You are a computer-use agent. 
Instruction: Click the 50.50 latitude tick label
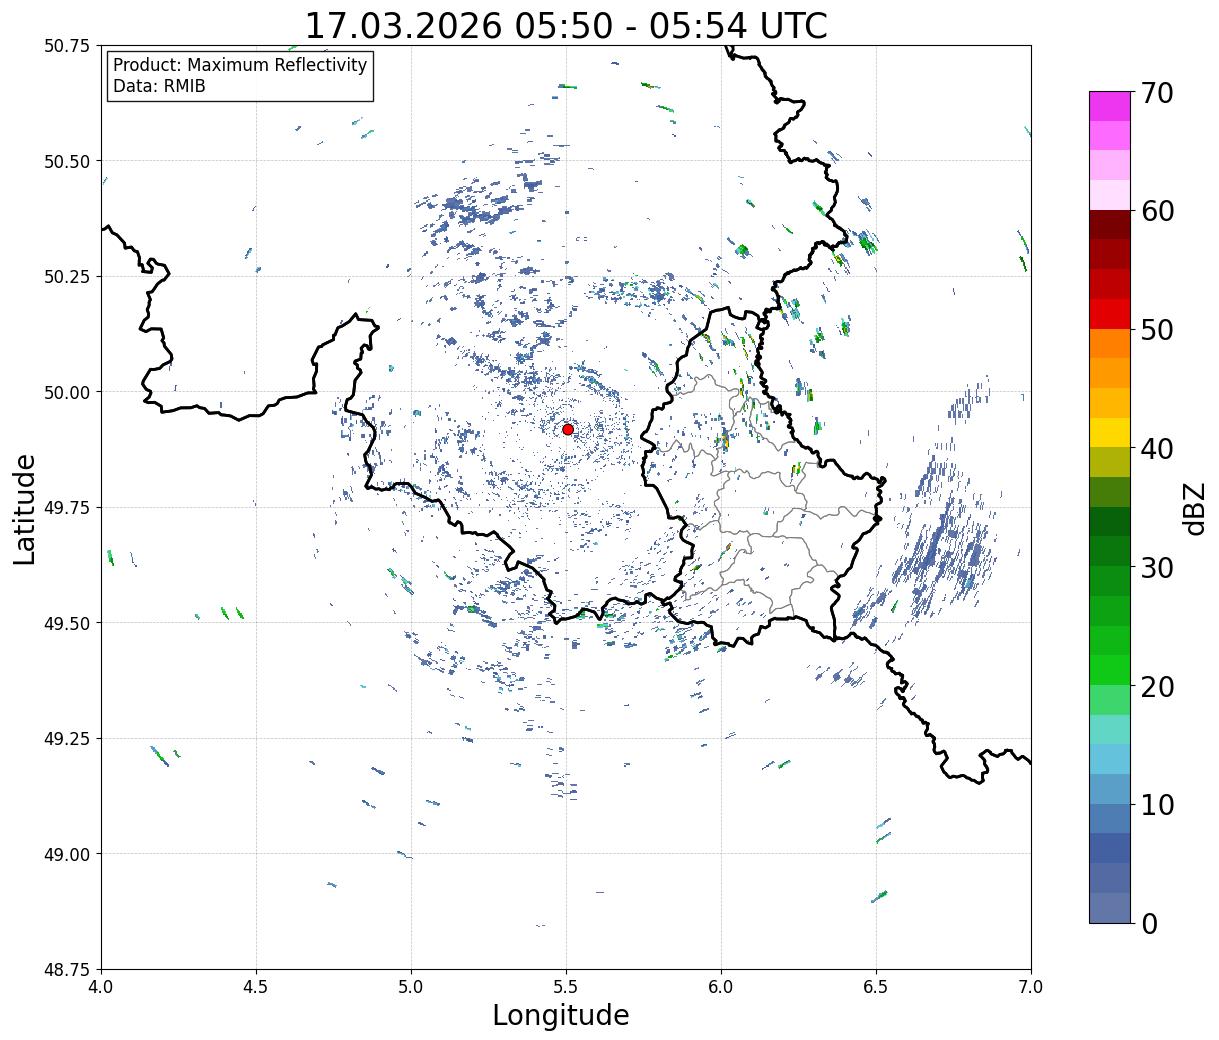67,161
